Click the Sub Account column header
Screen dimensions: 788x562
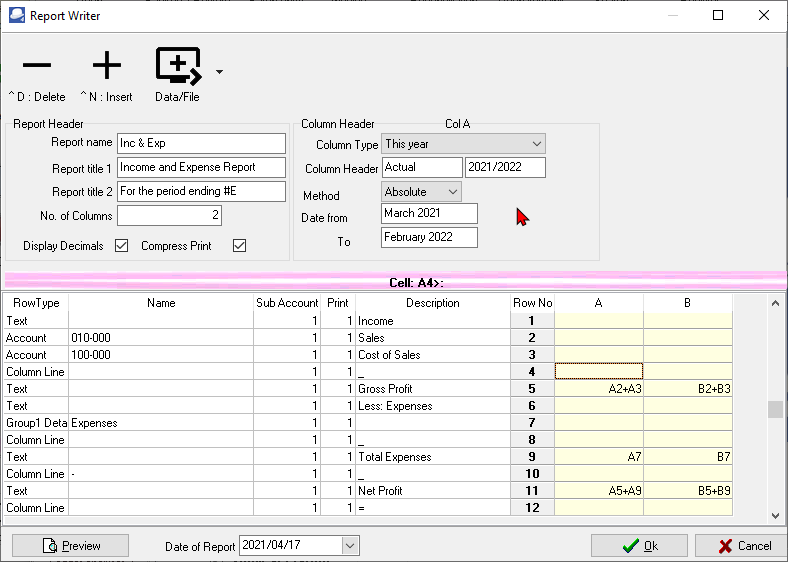click(287, 303)
